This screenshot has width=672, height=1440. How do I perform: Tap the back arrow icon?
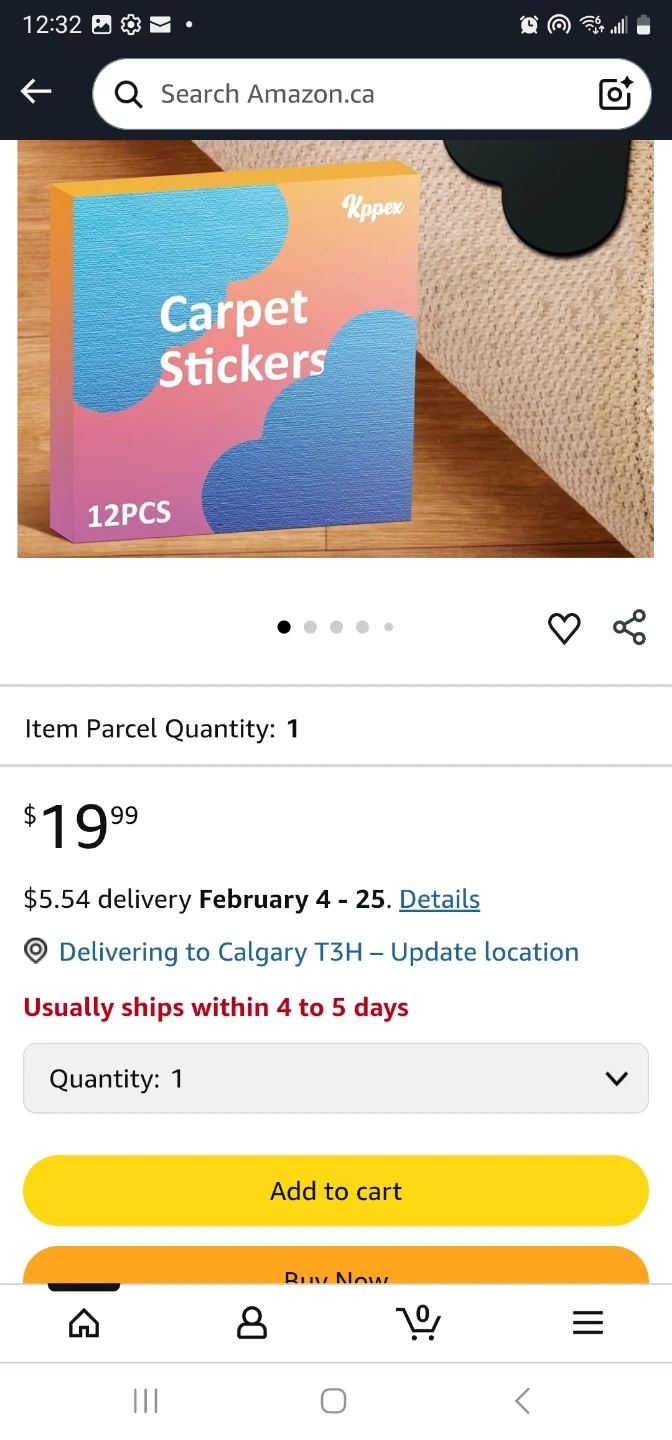point(36,93)
